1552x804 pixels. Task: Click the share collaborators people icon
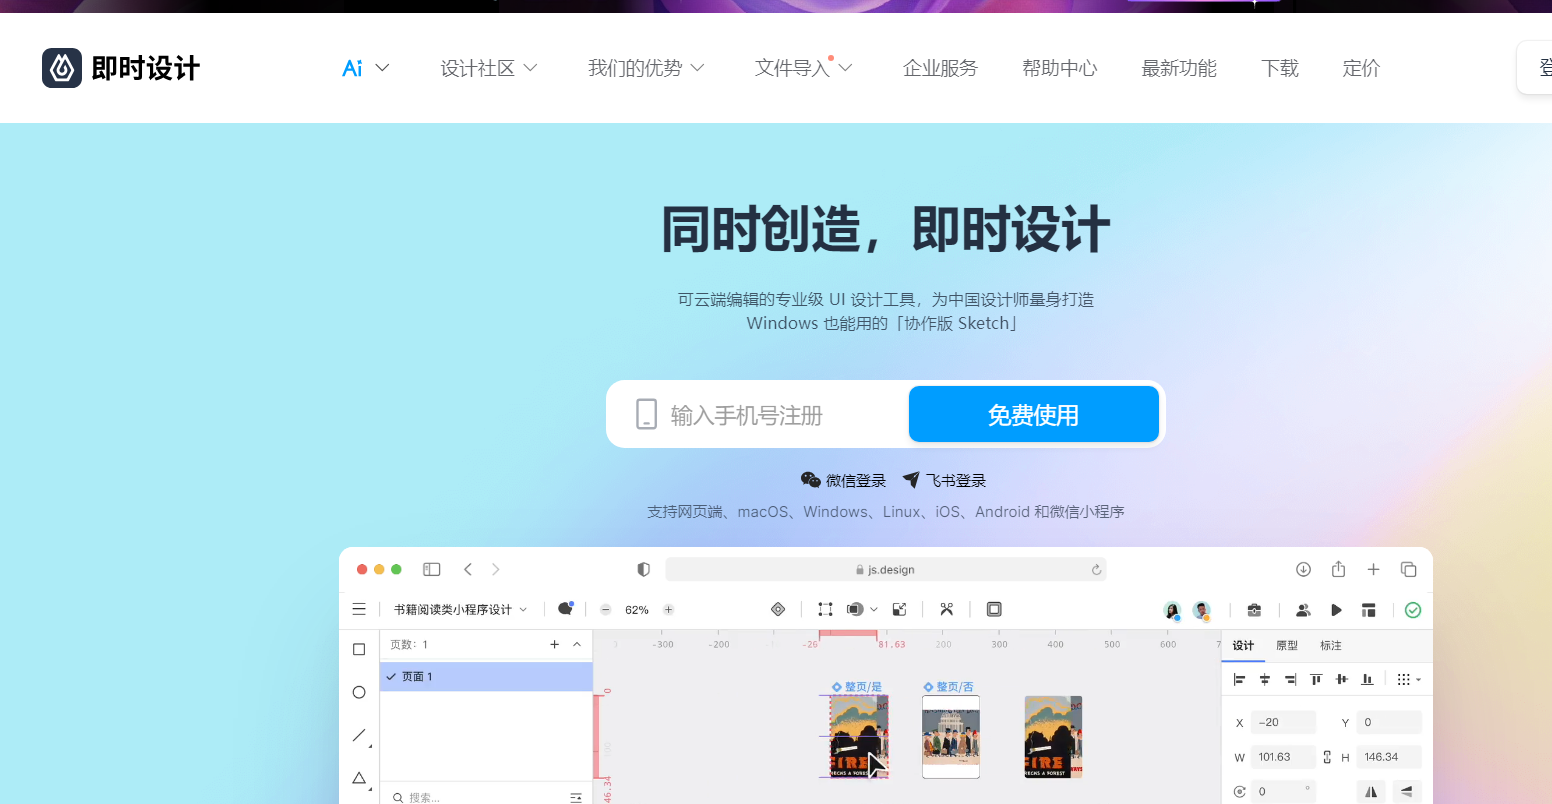(1302, 610)
